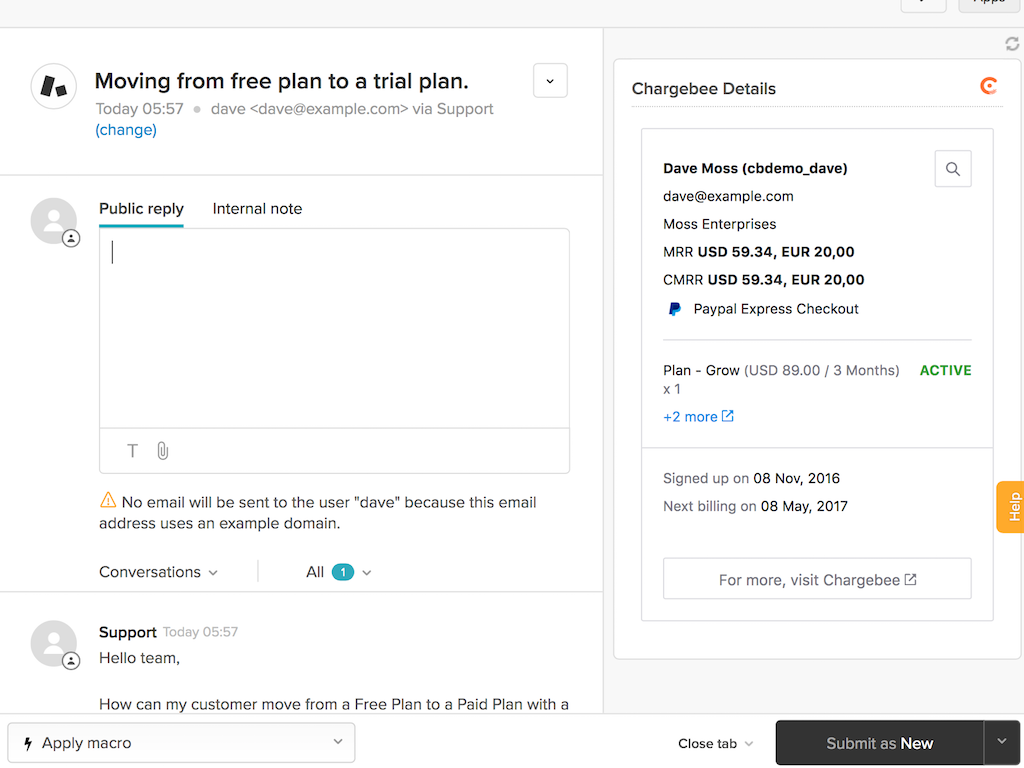
Task: Expand the submit status arrow button
Action: pos(1002,742)
